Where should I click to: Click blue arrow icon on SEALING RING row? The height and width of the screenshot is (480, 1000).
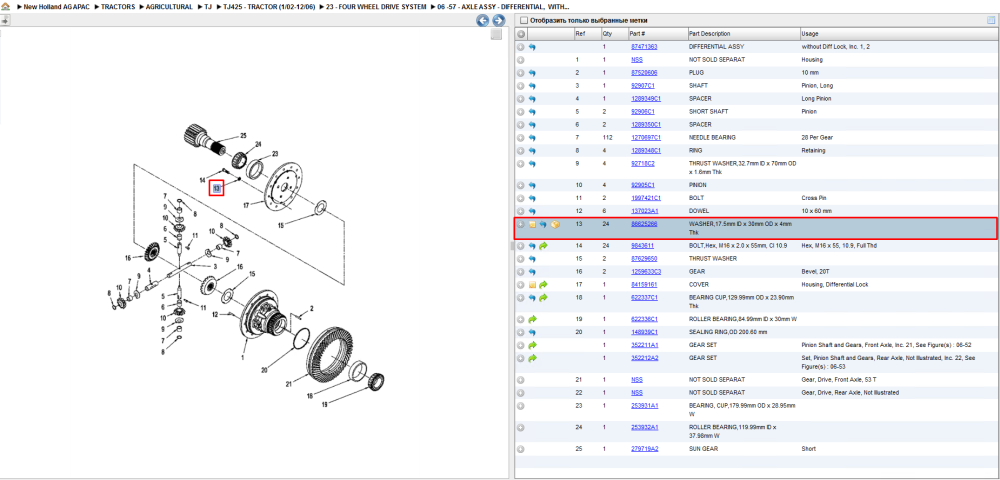tap(533, 332)
